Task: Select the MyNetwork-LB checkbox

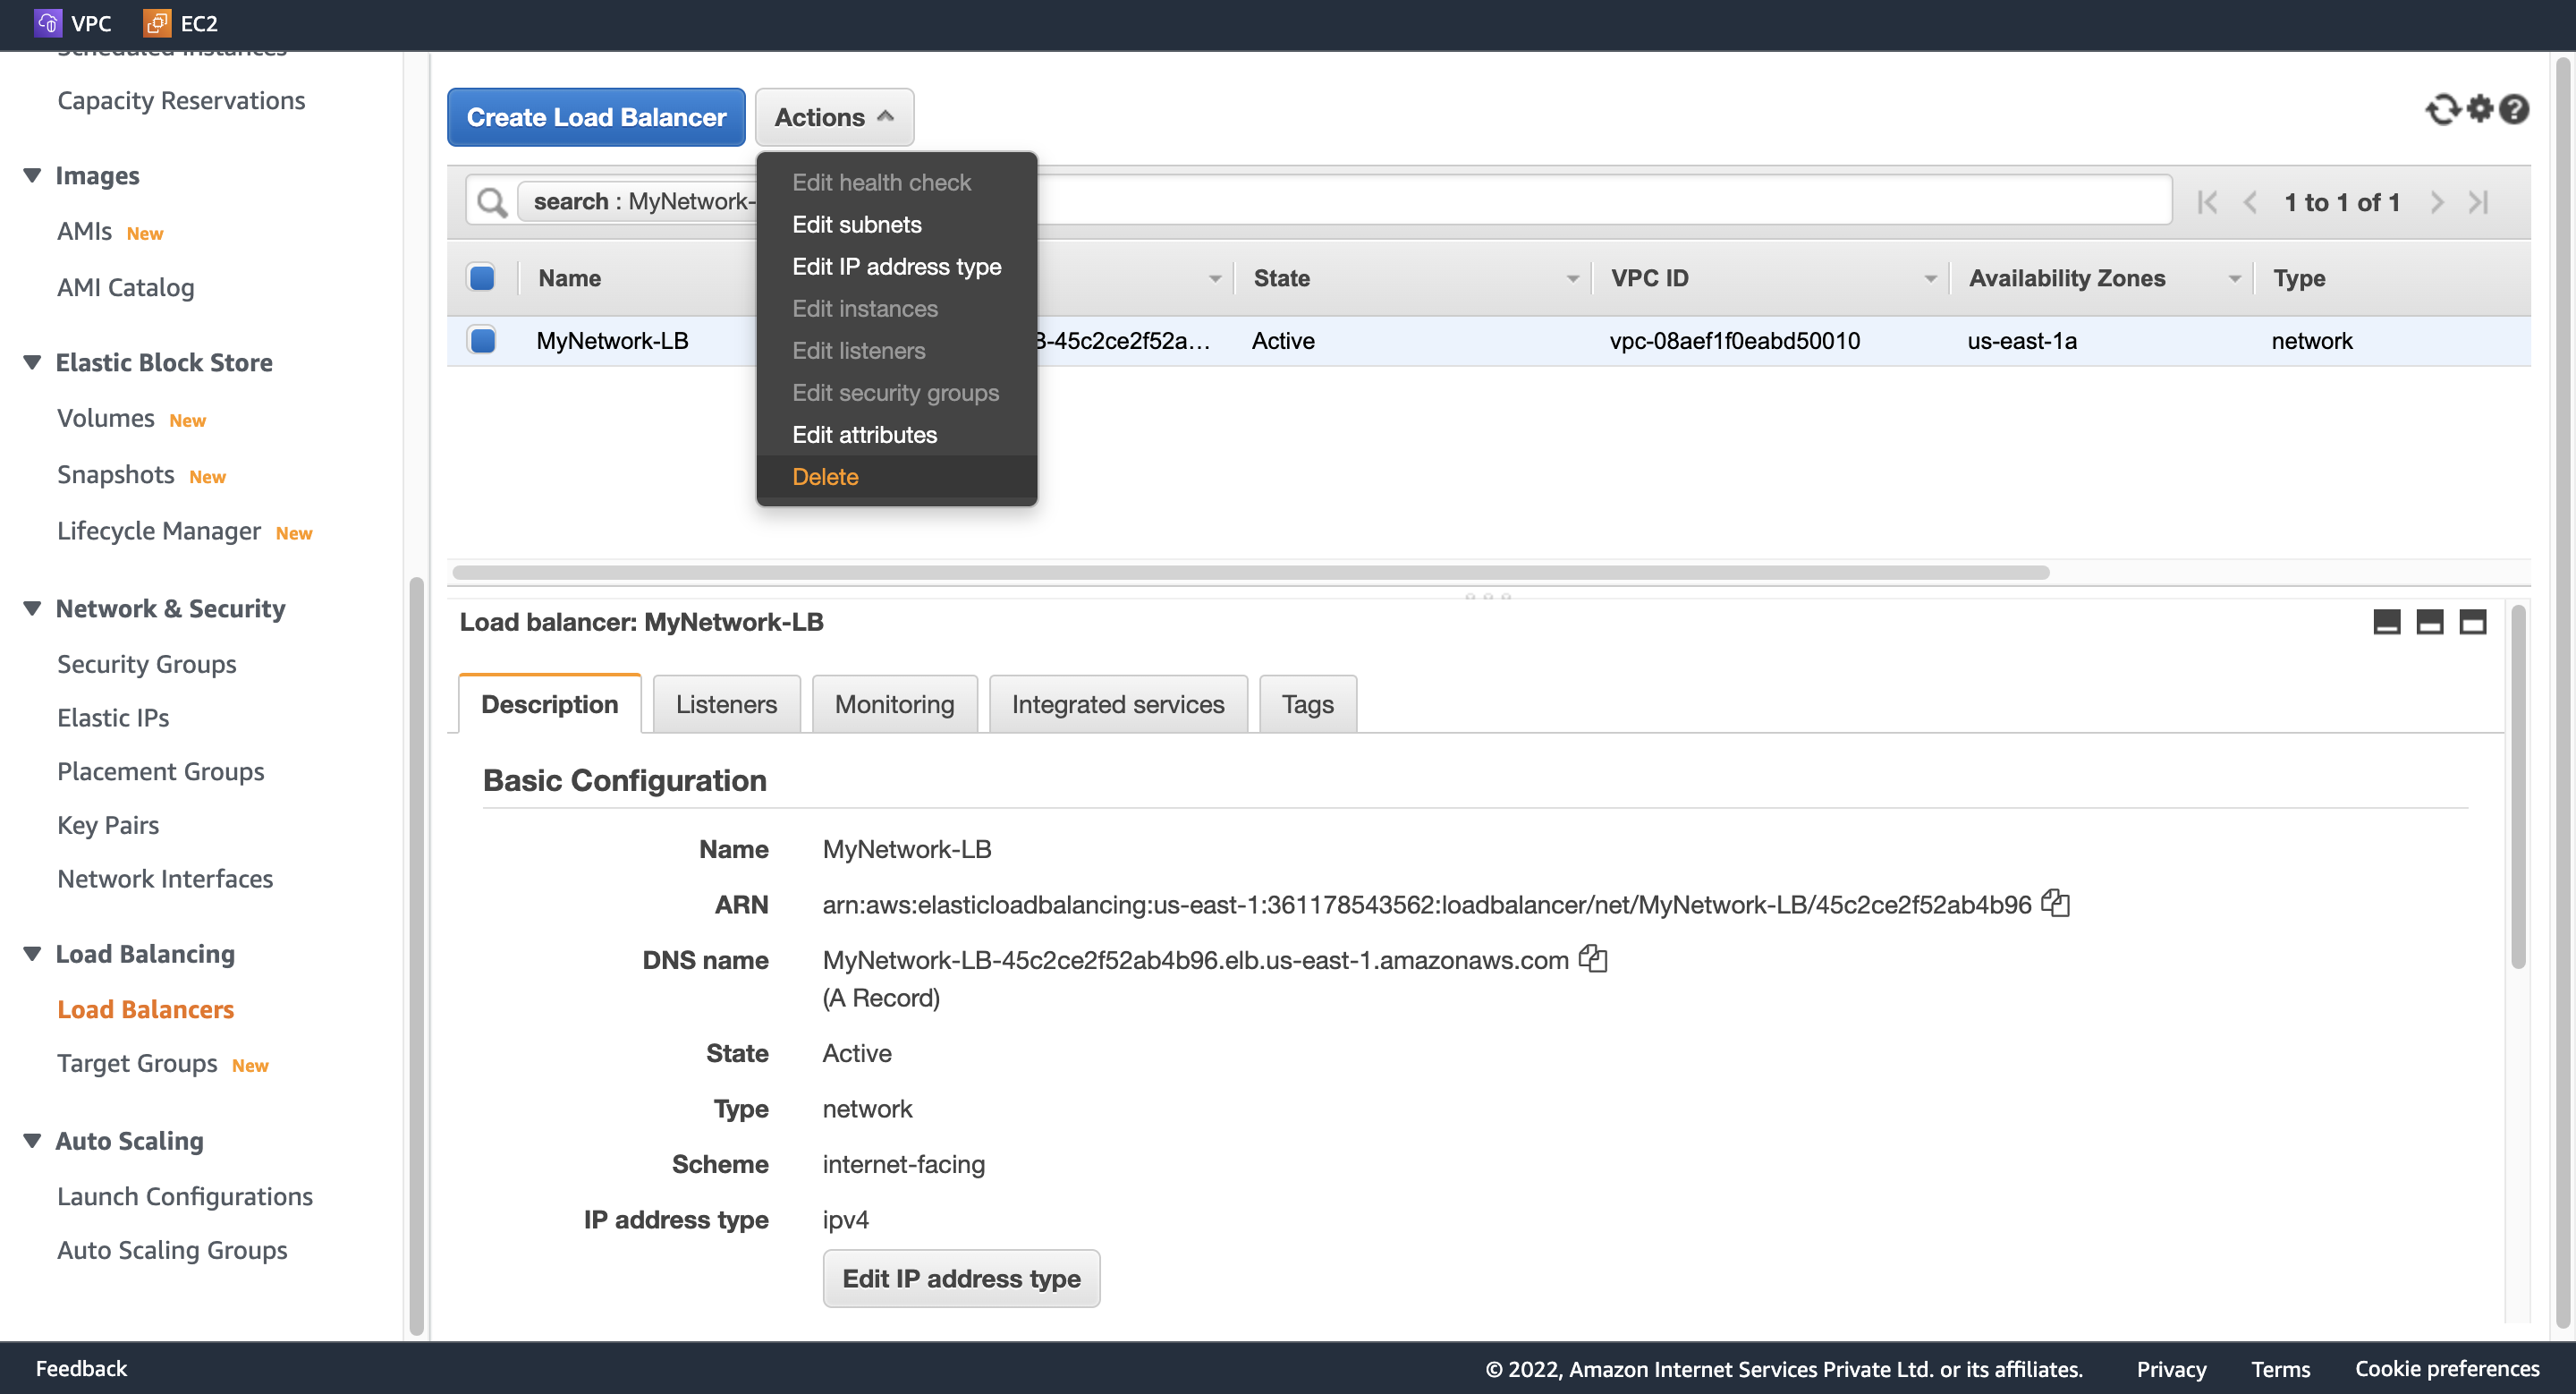Action: (x=482, y=340)
